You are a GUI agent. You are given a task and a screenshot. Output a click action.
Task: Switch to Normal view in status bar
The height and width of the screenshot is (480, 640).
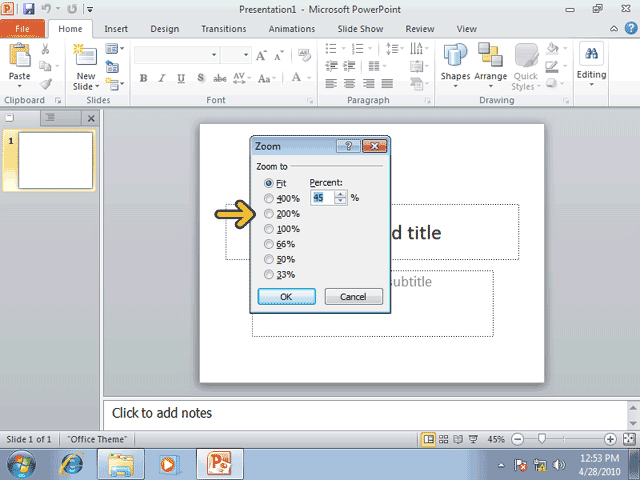click(x=428, y=439)
